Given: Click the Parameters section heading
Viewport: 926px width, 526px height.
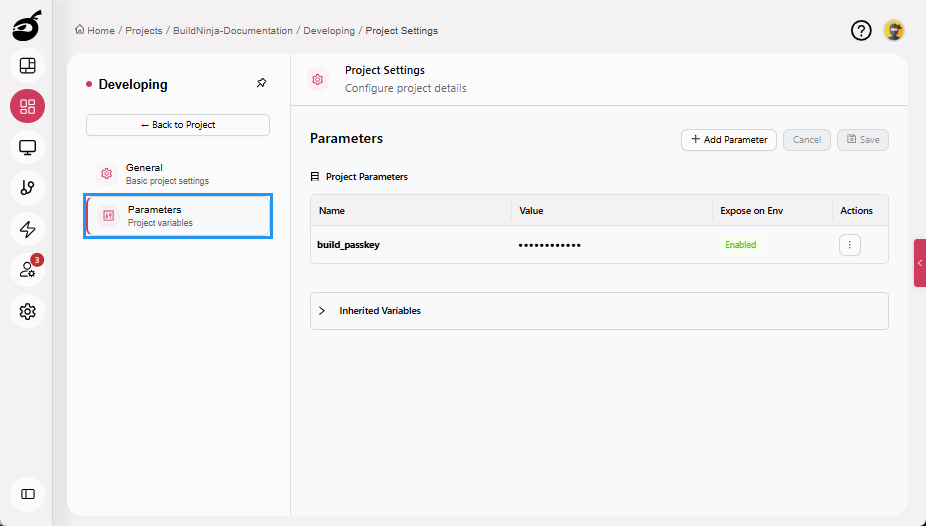Looking at the screenshot, I should click(347, 139).
